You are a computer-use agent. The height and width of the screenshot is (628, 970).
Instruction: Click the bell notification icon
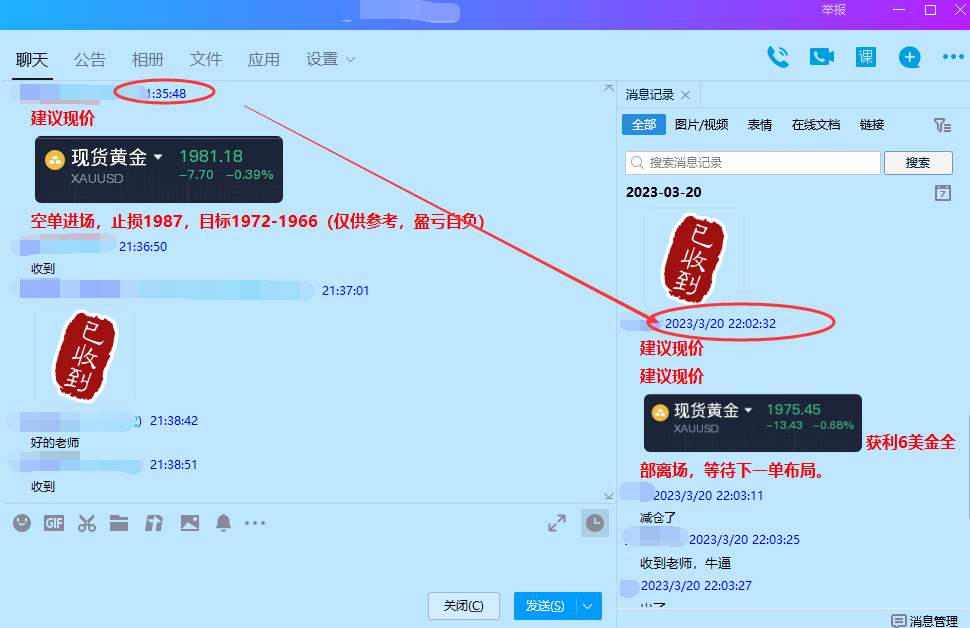(x=223, y=523)
